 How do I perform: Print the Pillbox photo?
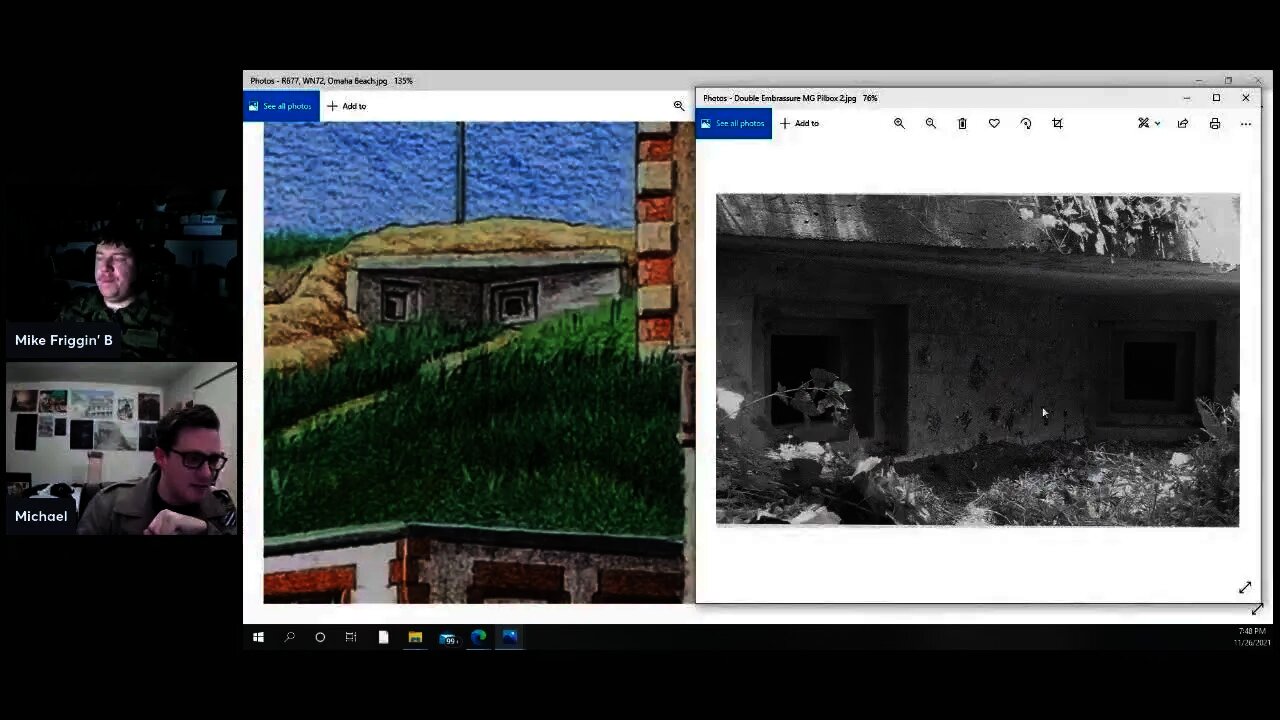pos(1215,123)
